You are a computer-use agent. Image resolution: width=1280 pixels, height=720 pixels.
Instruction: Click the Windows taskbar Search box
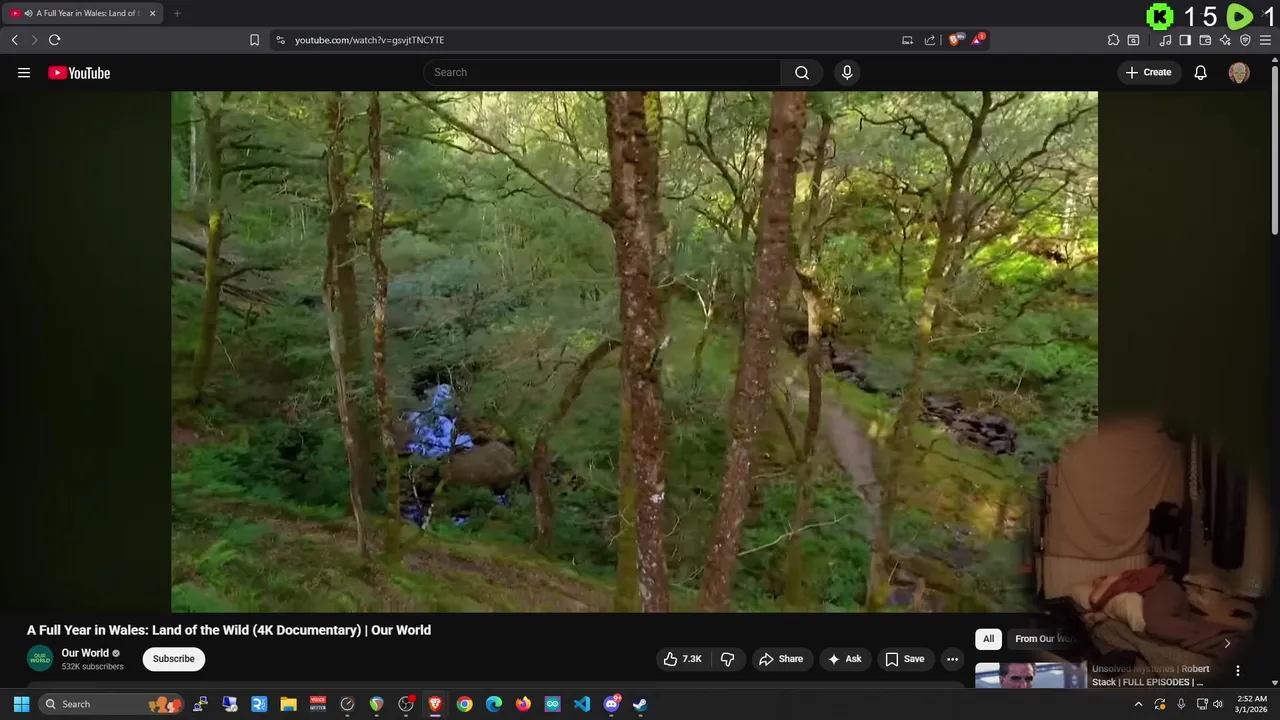click(110, 704)
